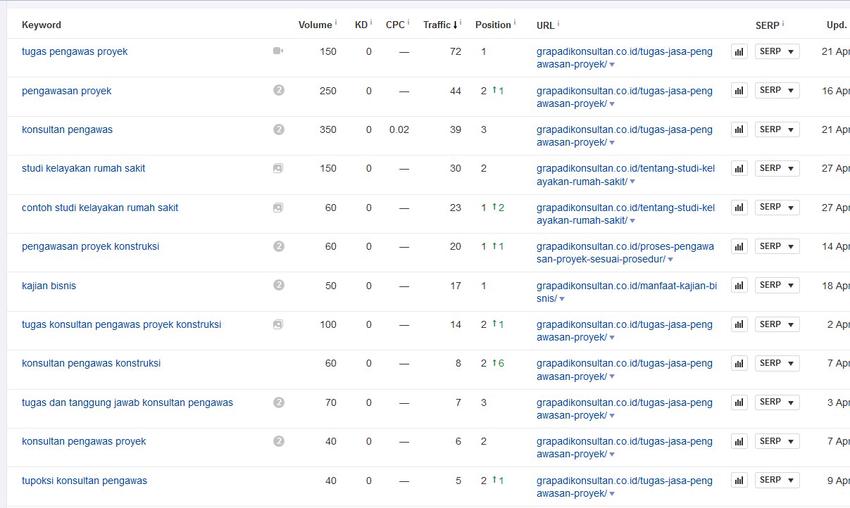
Task: Click SERP feature icon beside 'pengawasan proyek'
Action: click(x=279, y=90)
